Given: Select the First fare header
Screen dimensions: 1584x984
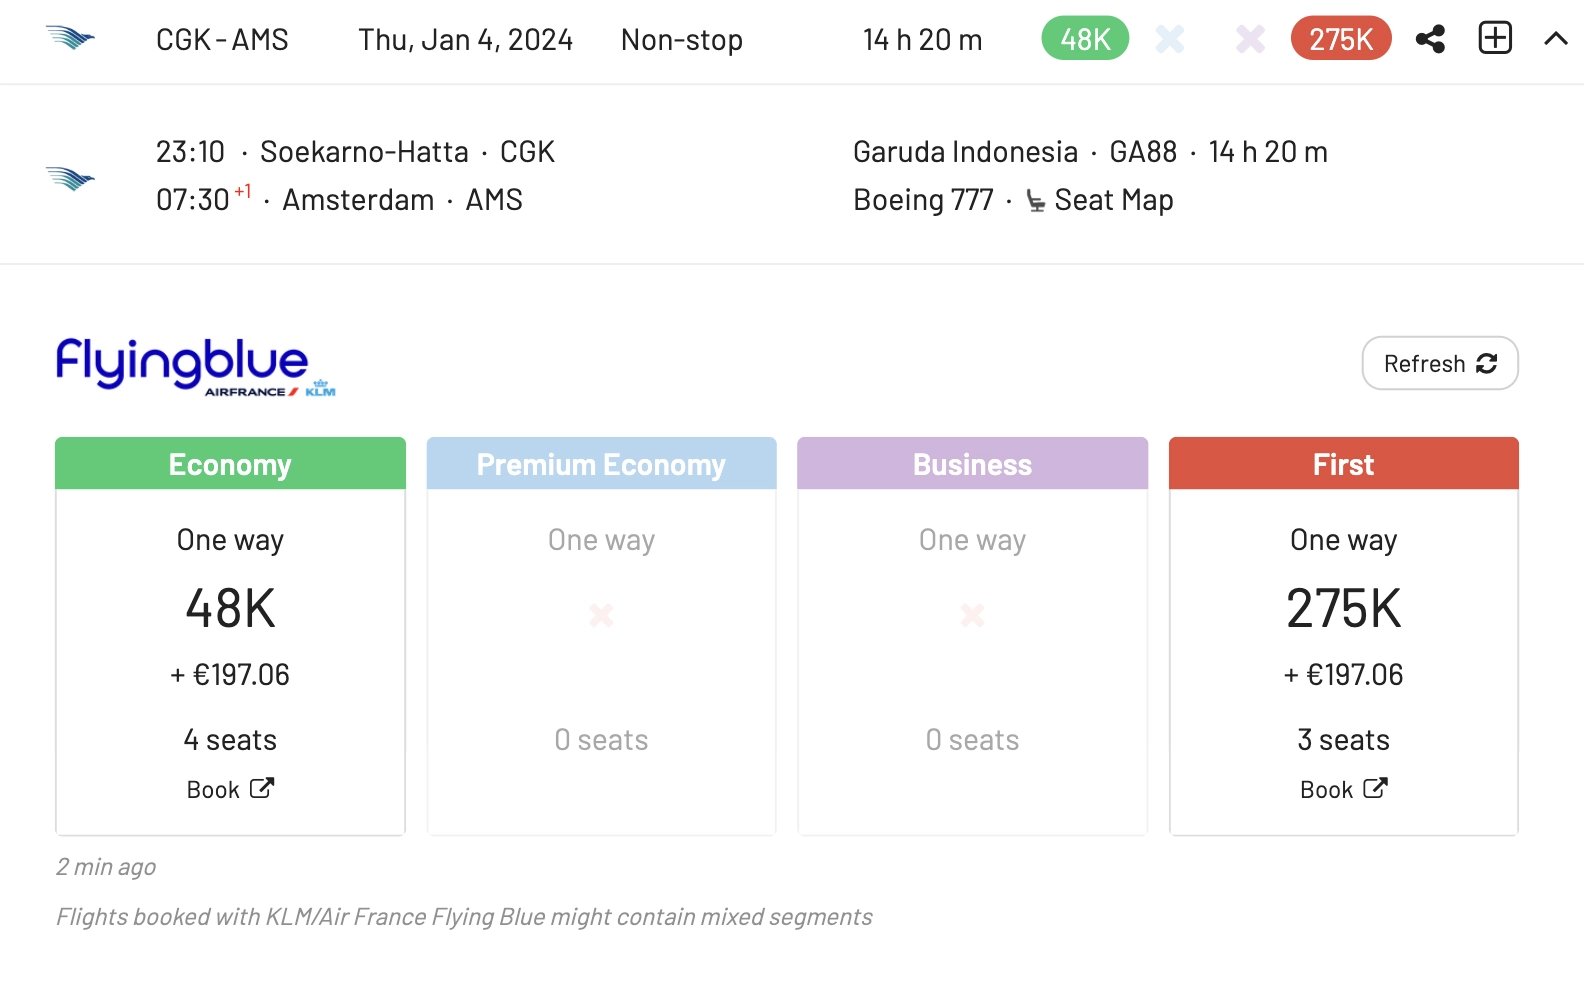Looking at the screenshot, I should click(1343, 463).
